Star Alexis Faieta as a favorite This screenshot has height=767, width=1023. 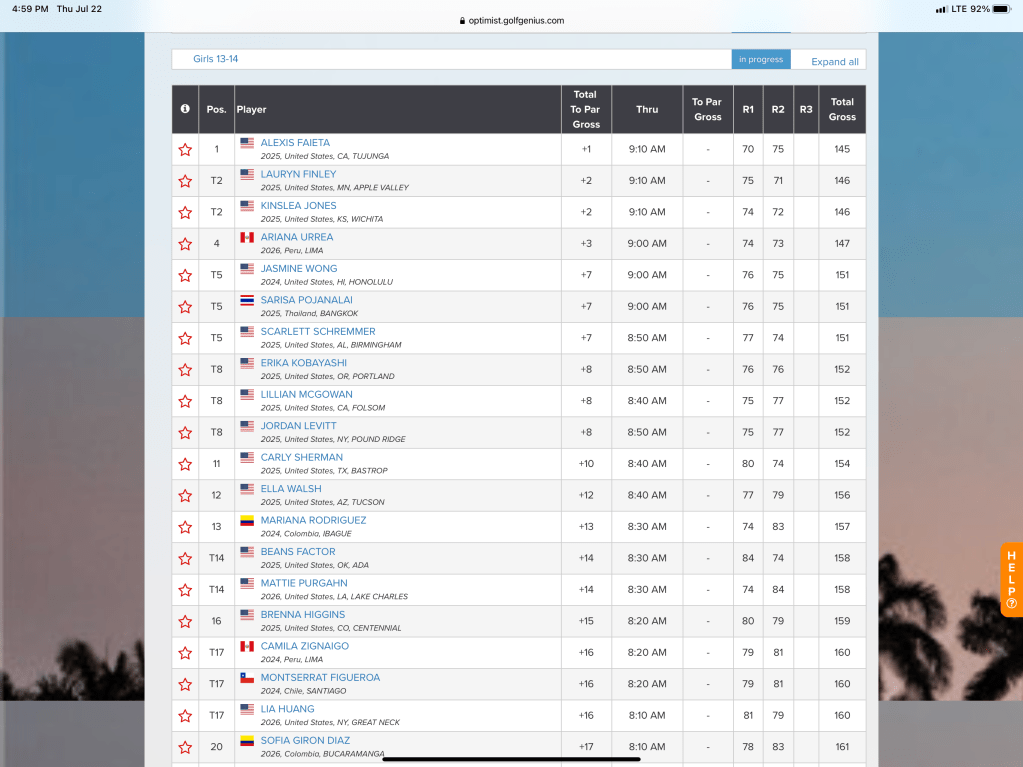pyautogui.click(x=185, y=149)
